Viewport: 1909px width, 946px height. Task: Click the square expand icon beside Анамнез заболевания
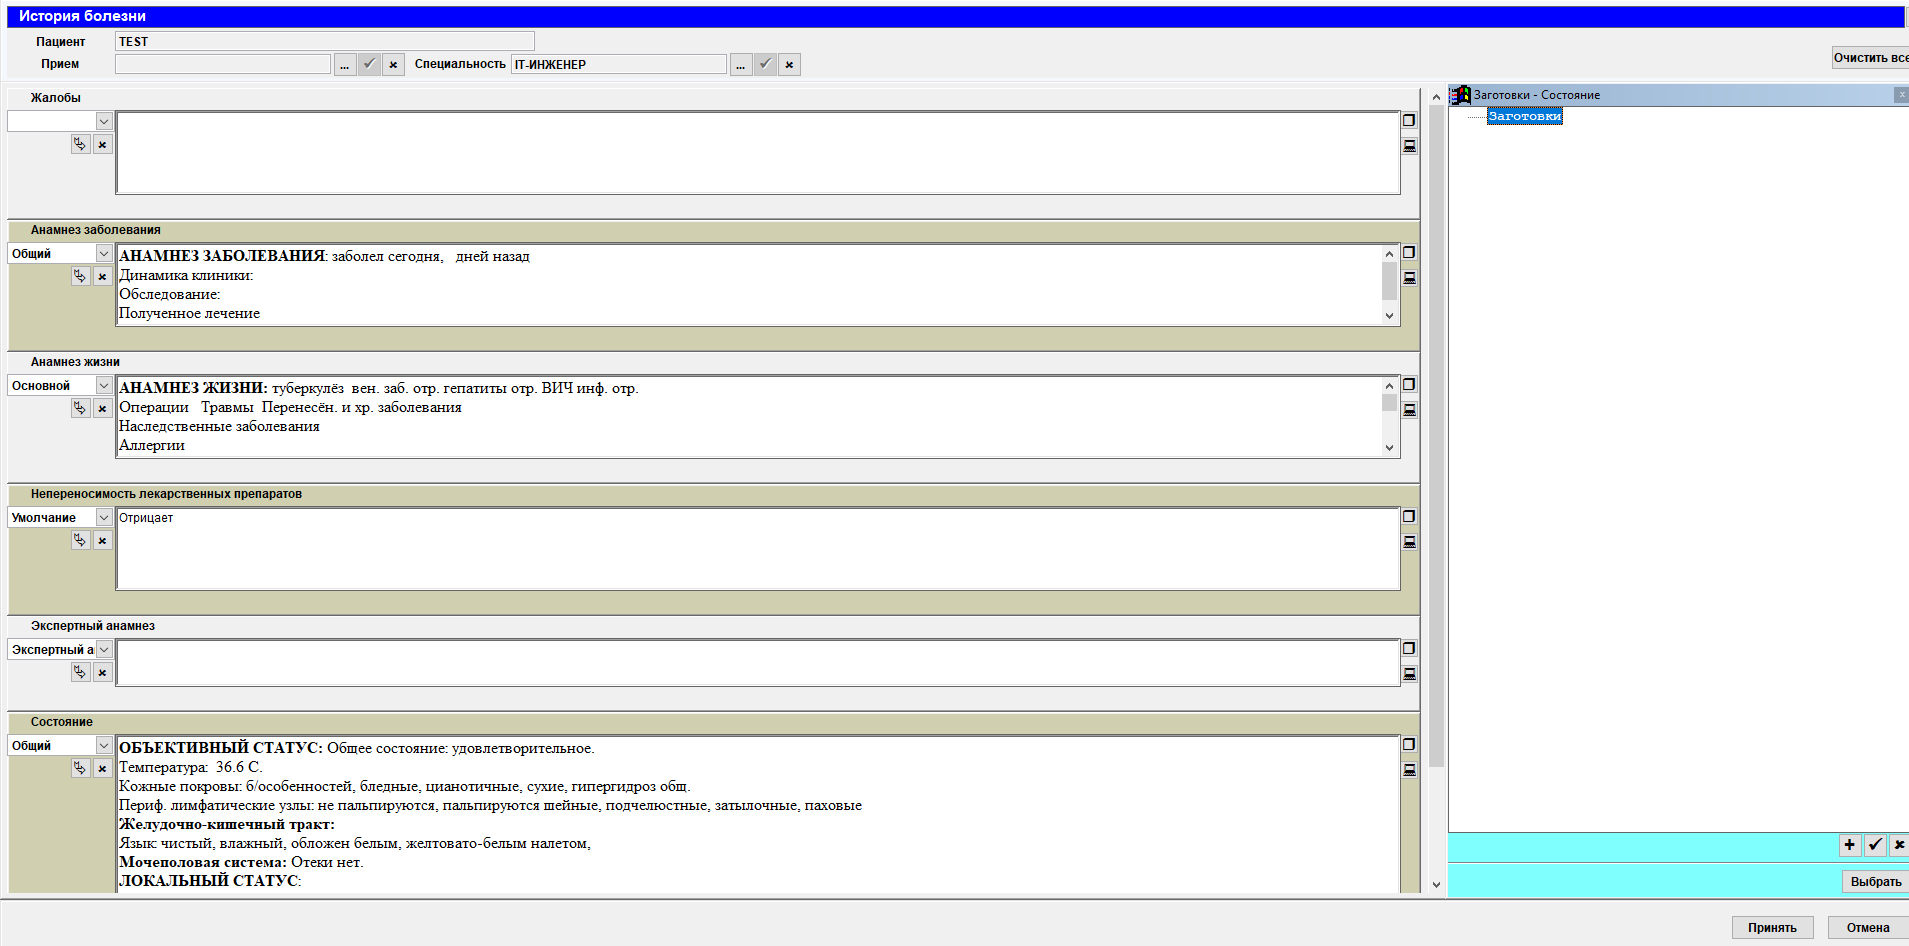(x=1409, y=253)
